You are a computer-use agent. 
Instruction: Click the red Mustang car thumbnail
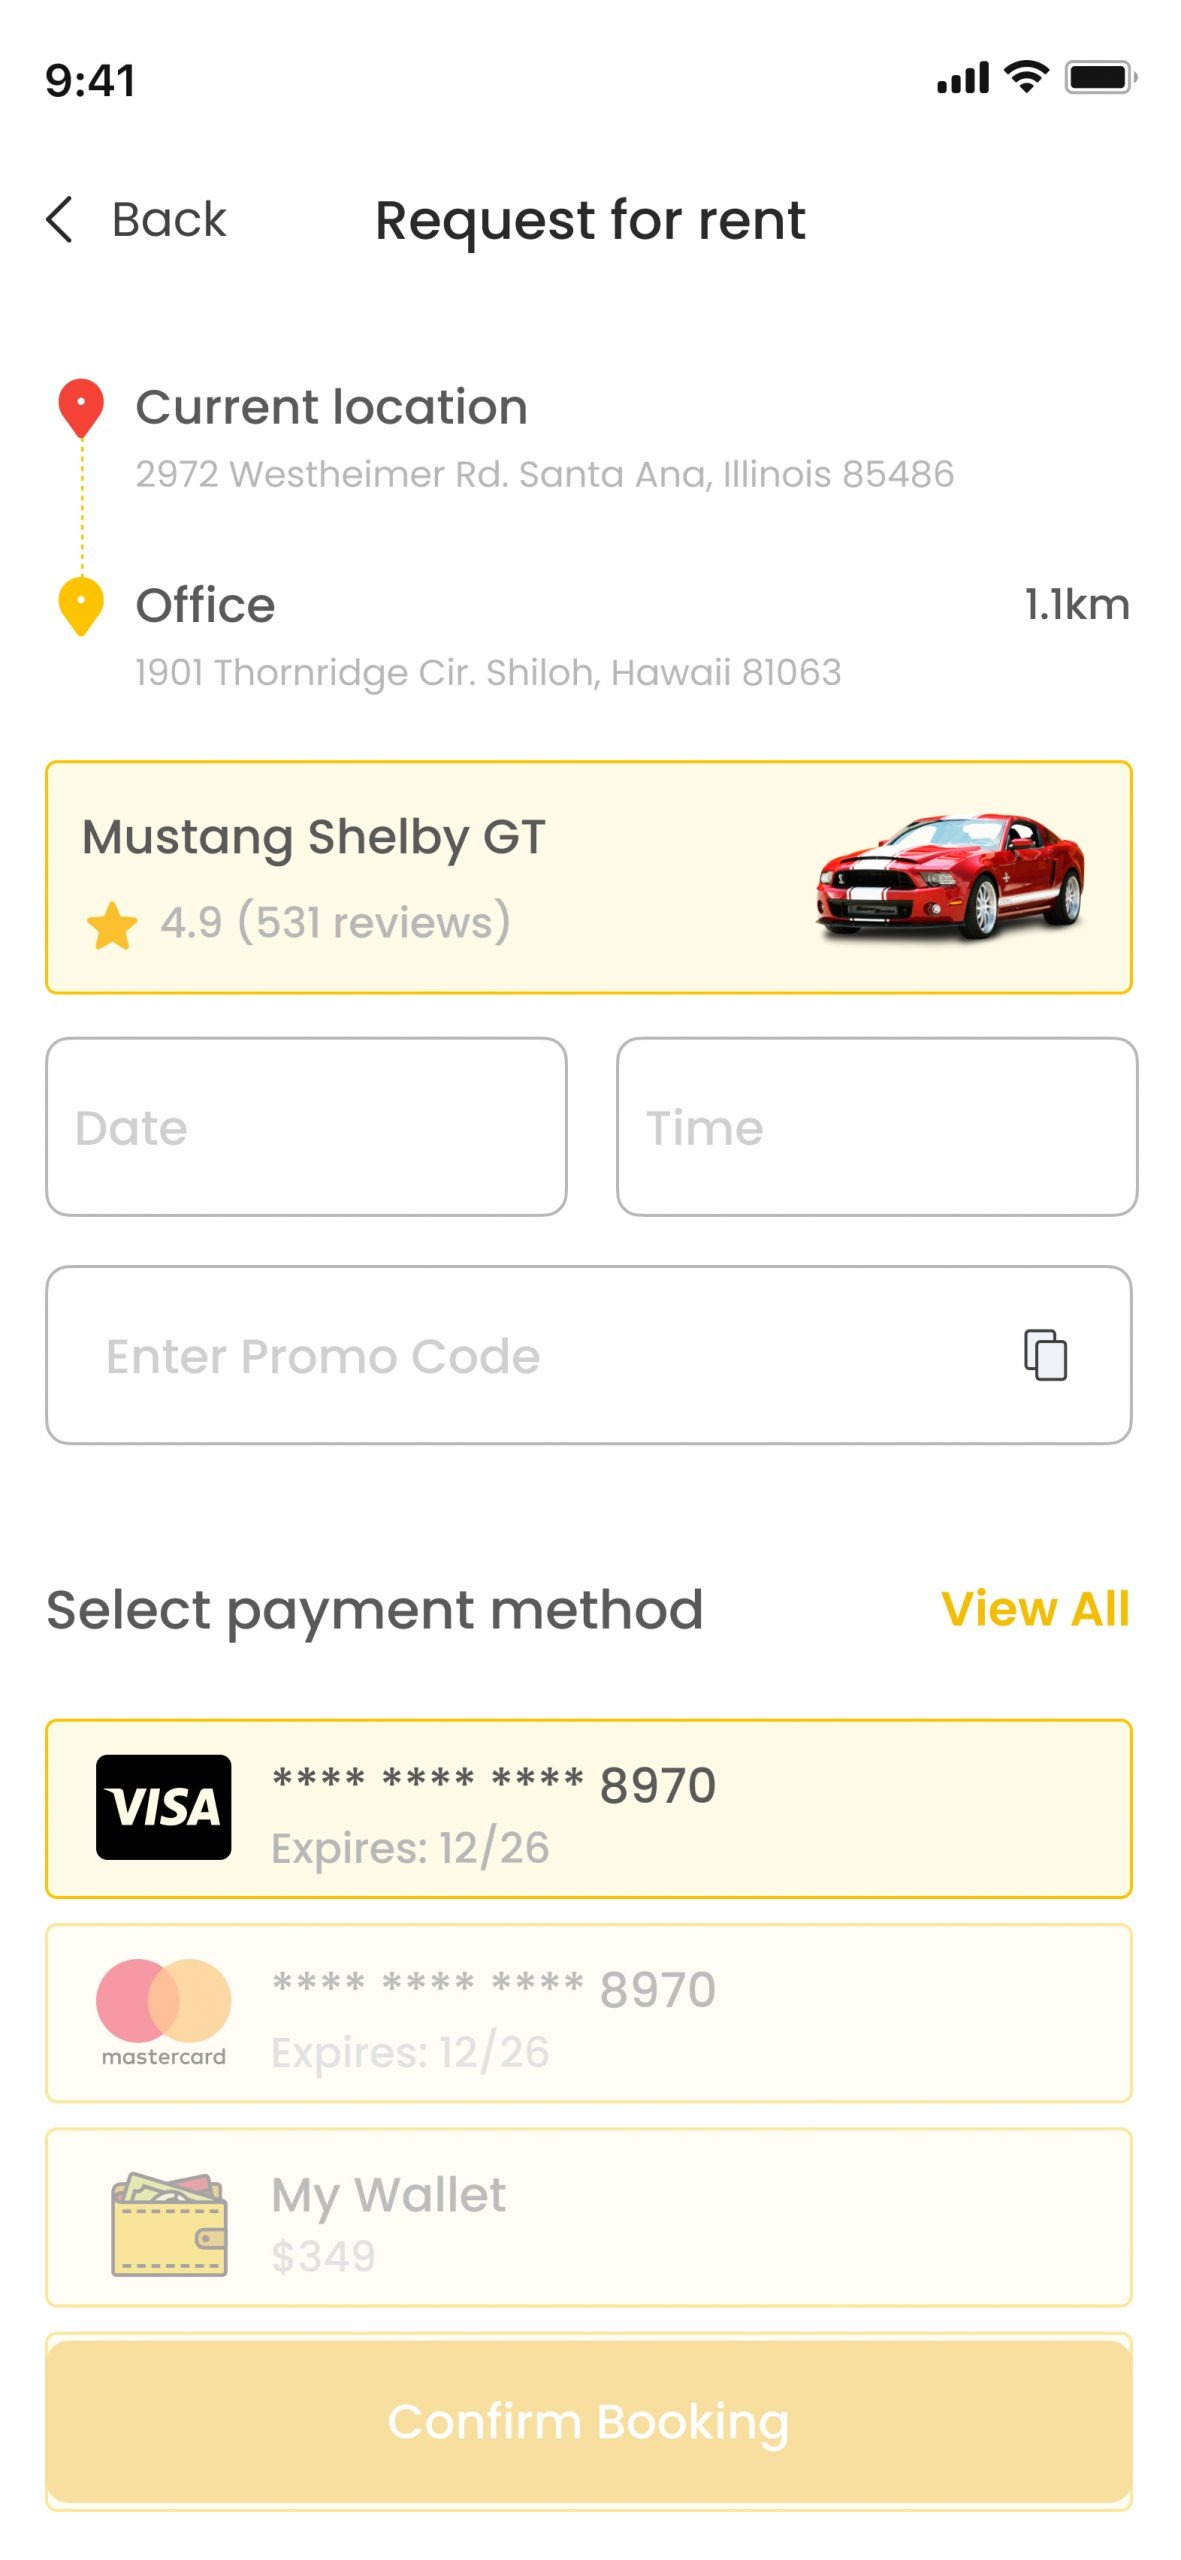click(x=950, y=877)
